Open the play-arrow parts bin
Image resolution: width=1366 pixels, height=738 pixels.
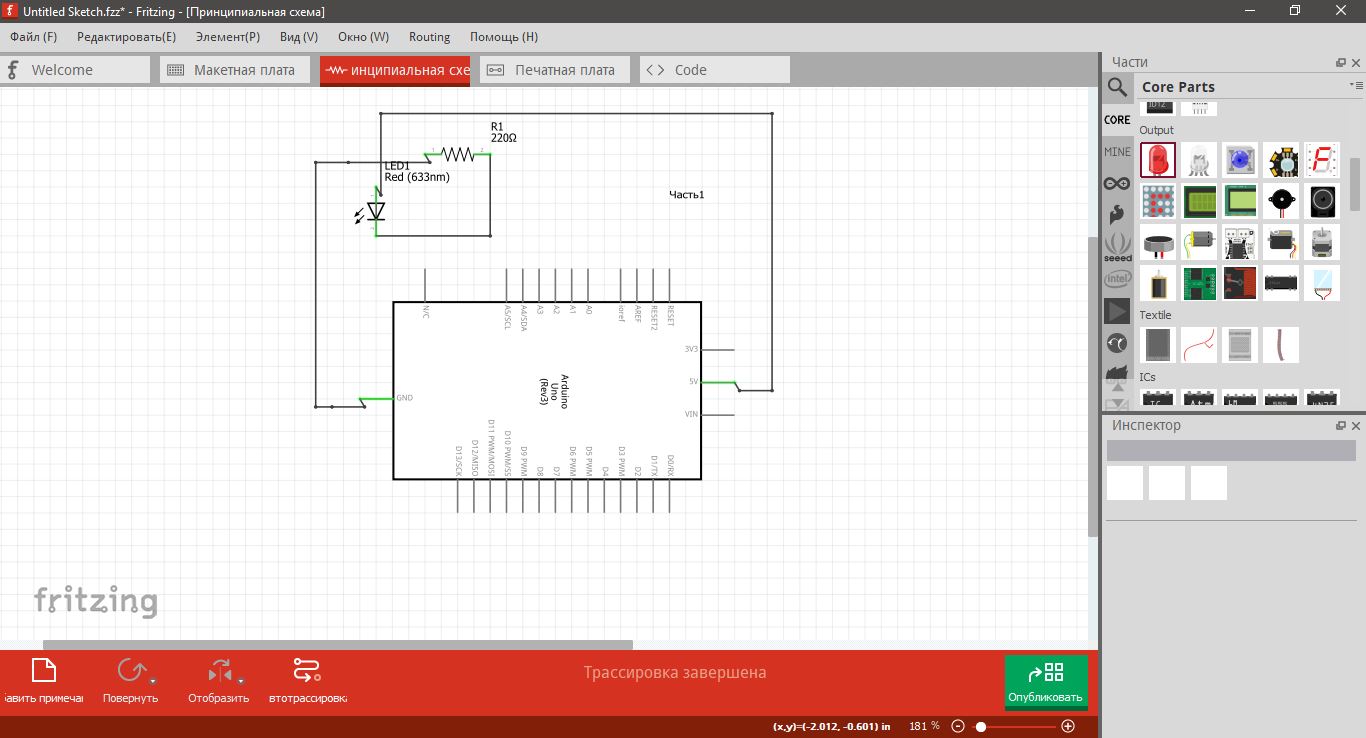(1117, 311)
